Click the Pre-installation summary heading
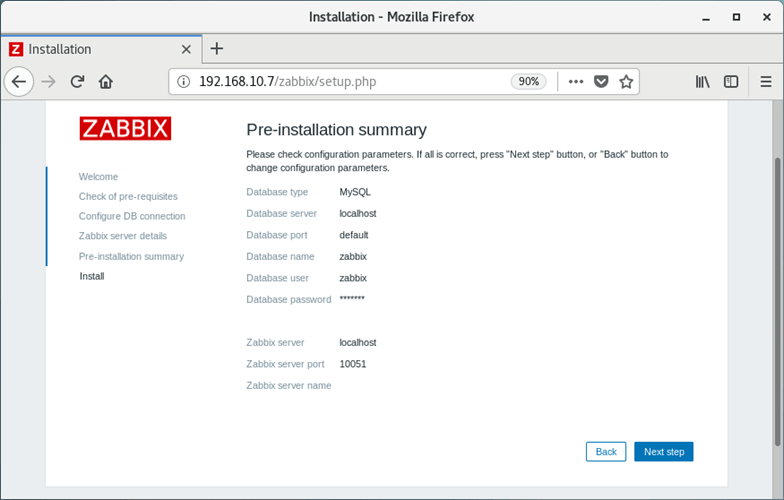Viewport: 784px width, 500px height. (336, 130)
